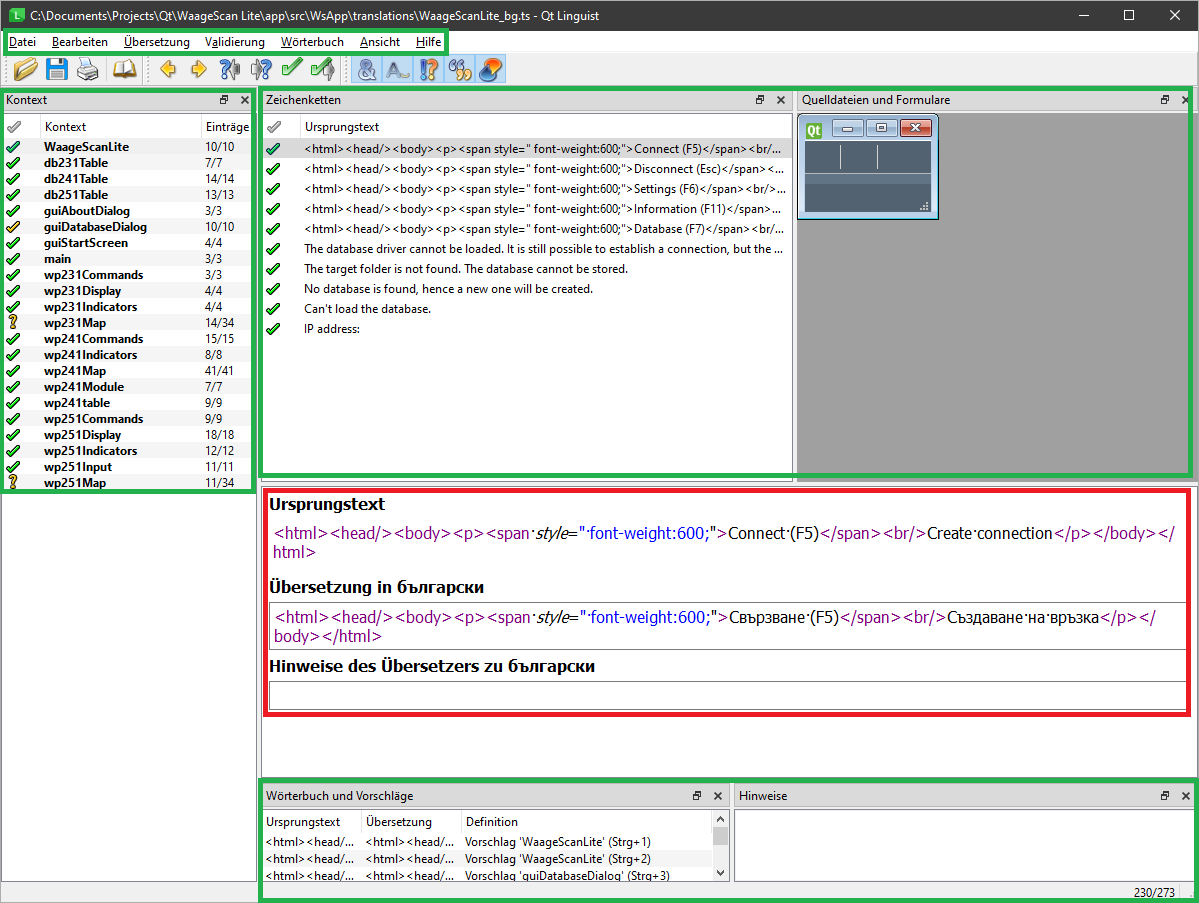Toggle surrounding whitespace validation icon
The image size is (1199, 903).
pos(398,70)
